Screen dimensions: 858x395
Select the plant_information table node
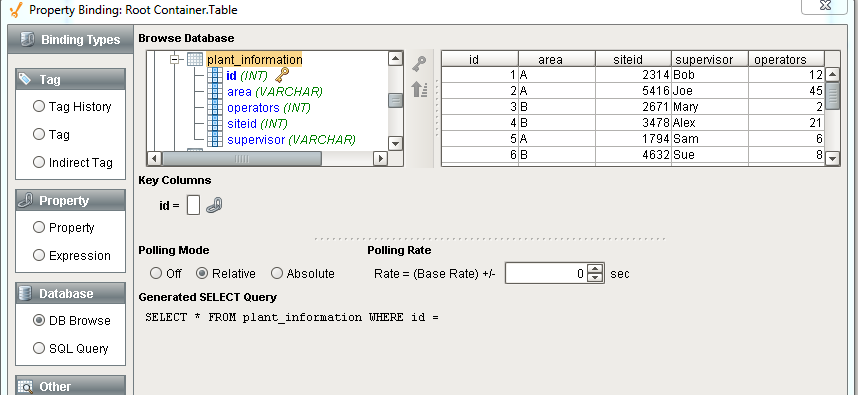[x=254, y=60]
